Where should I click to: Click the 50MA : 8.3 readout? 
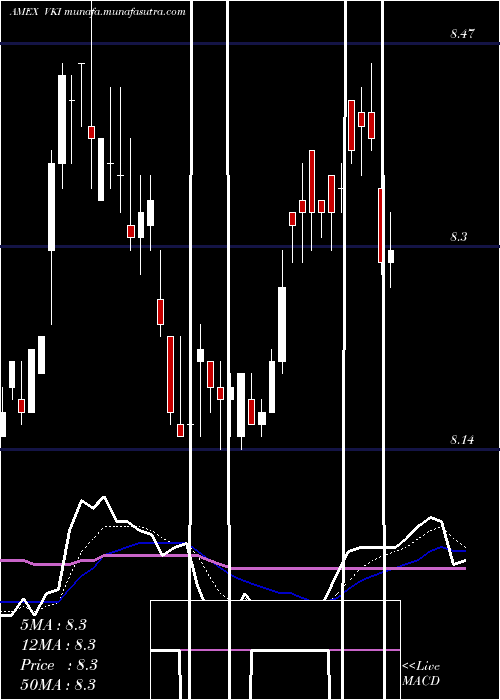pos(58,684)
